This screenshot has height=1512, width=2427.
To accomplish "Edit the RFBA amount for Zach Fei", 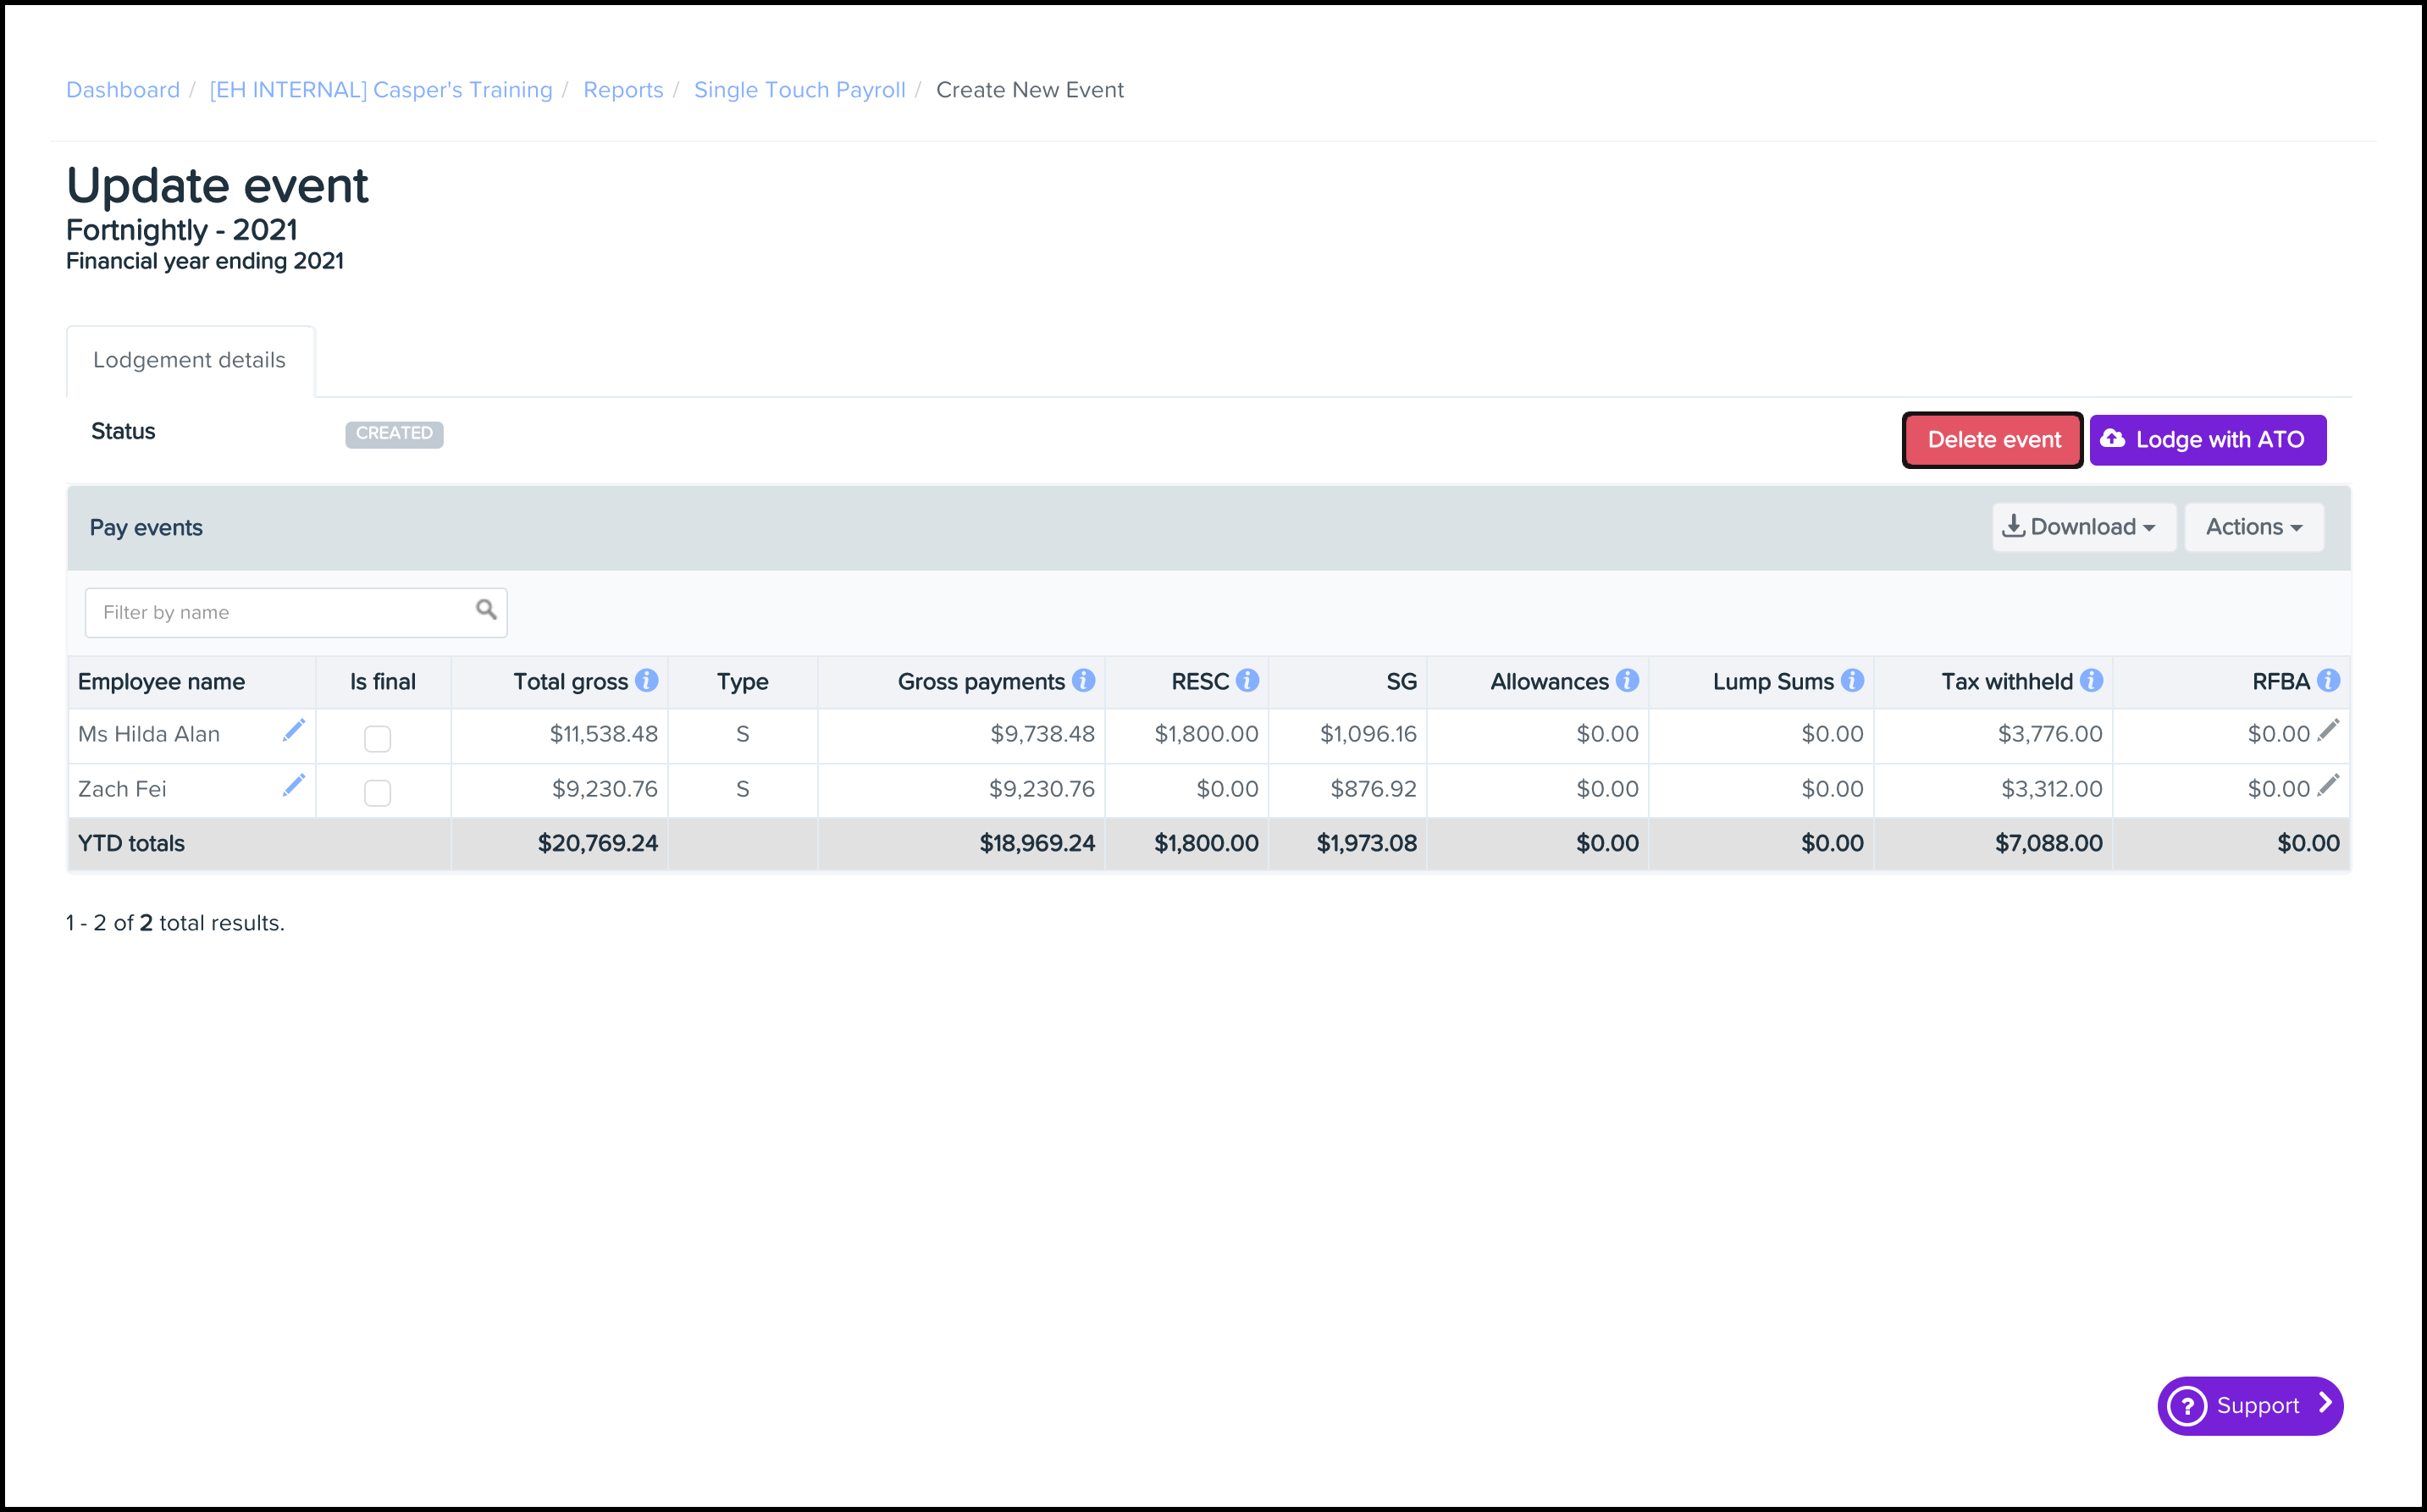I will [2328, 786].
